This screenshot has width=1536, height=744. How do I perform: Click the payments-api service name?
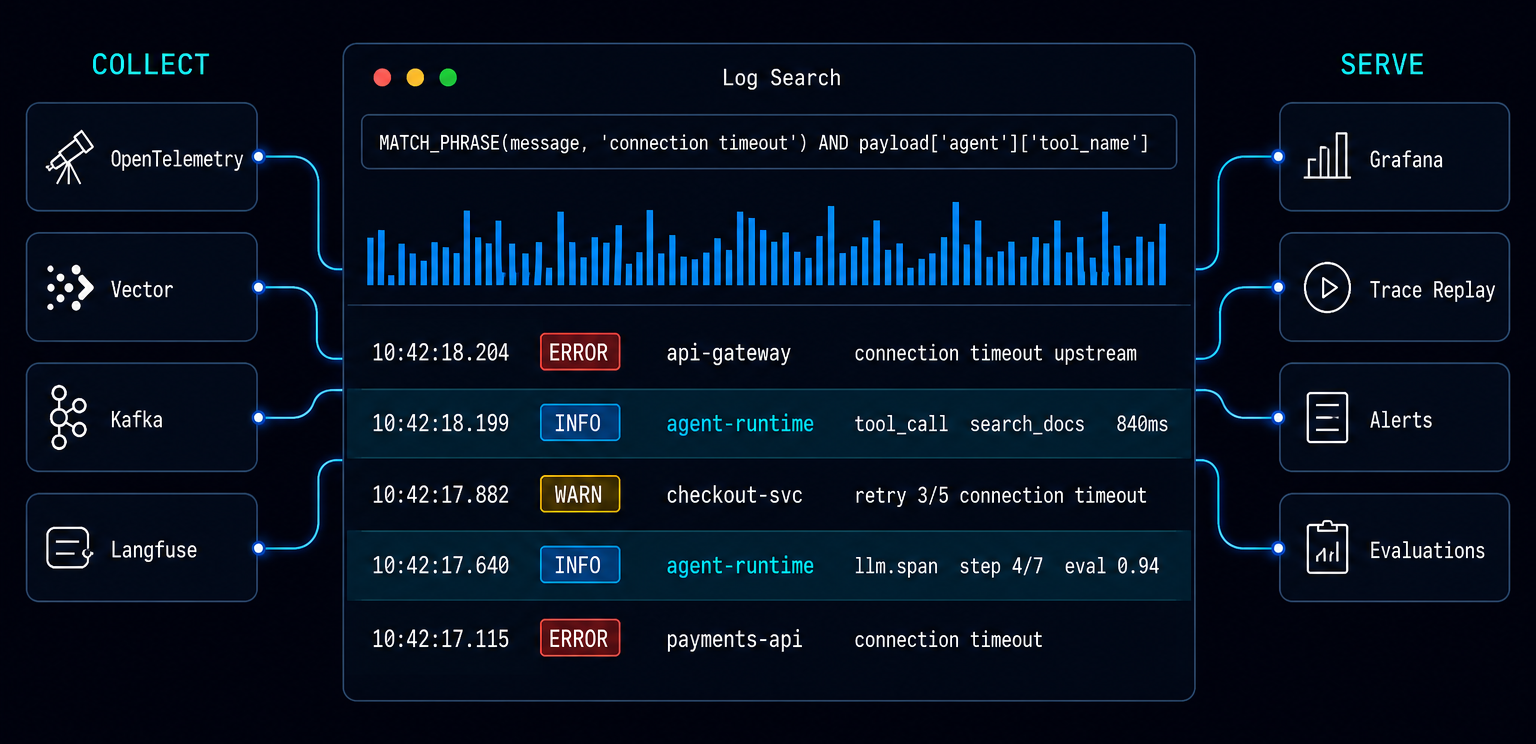(735, 639)
